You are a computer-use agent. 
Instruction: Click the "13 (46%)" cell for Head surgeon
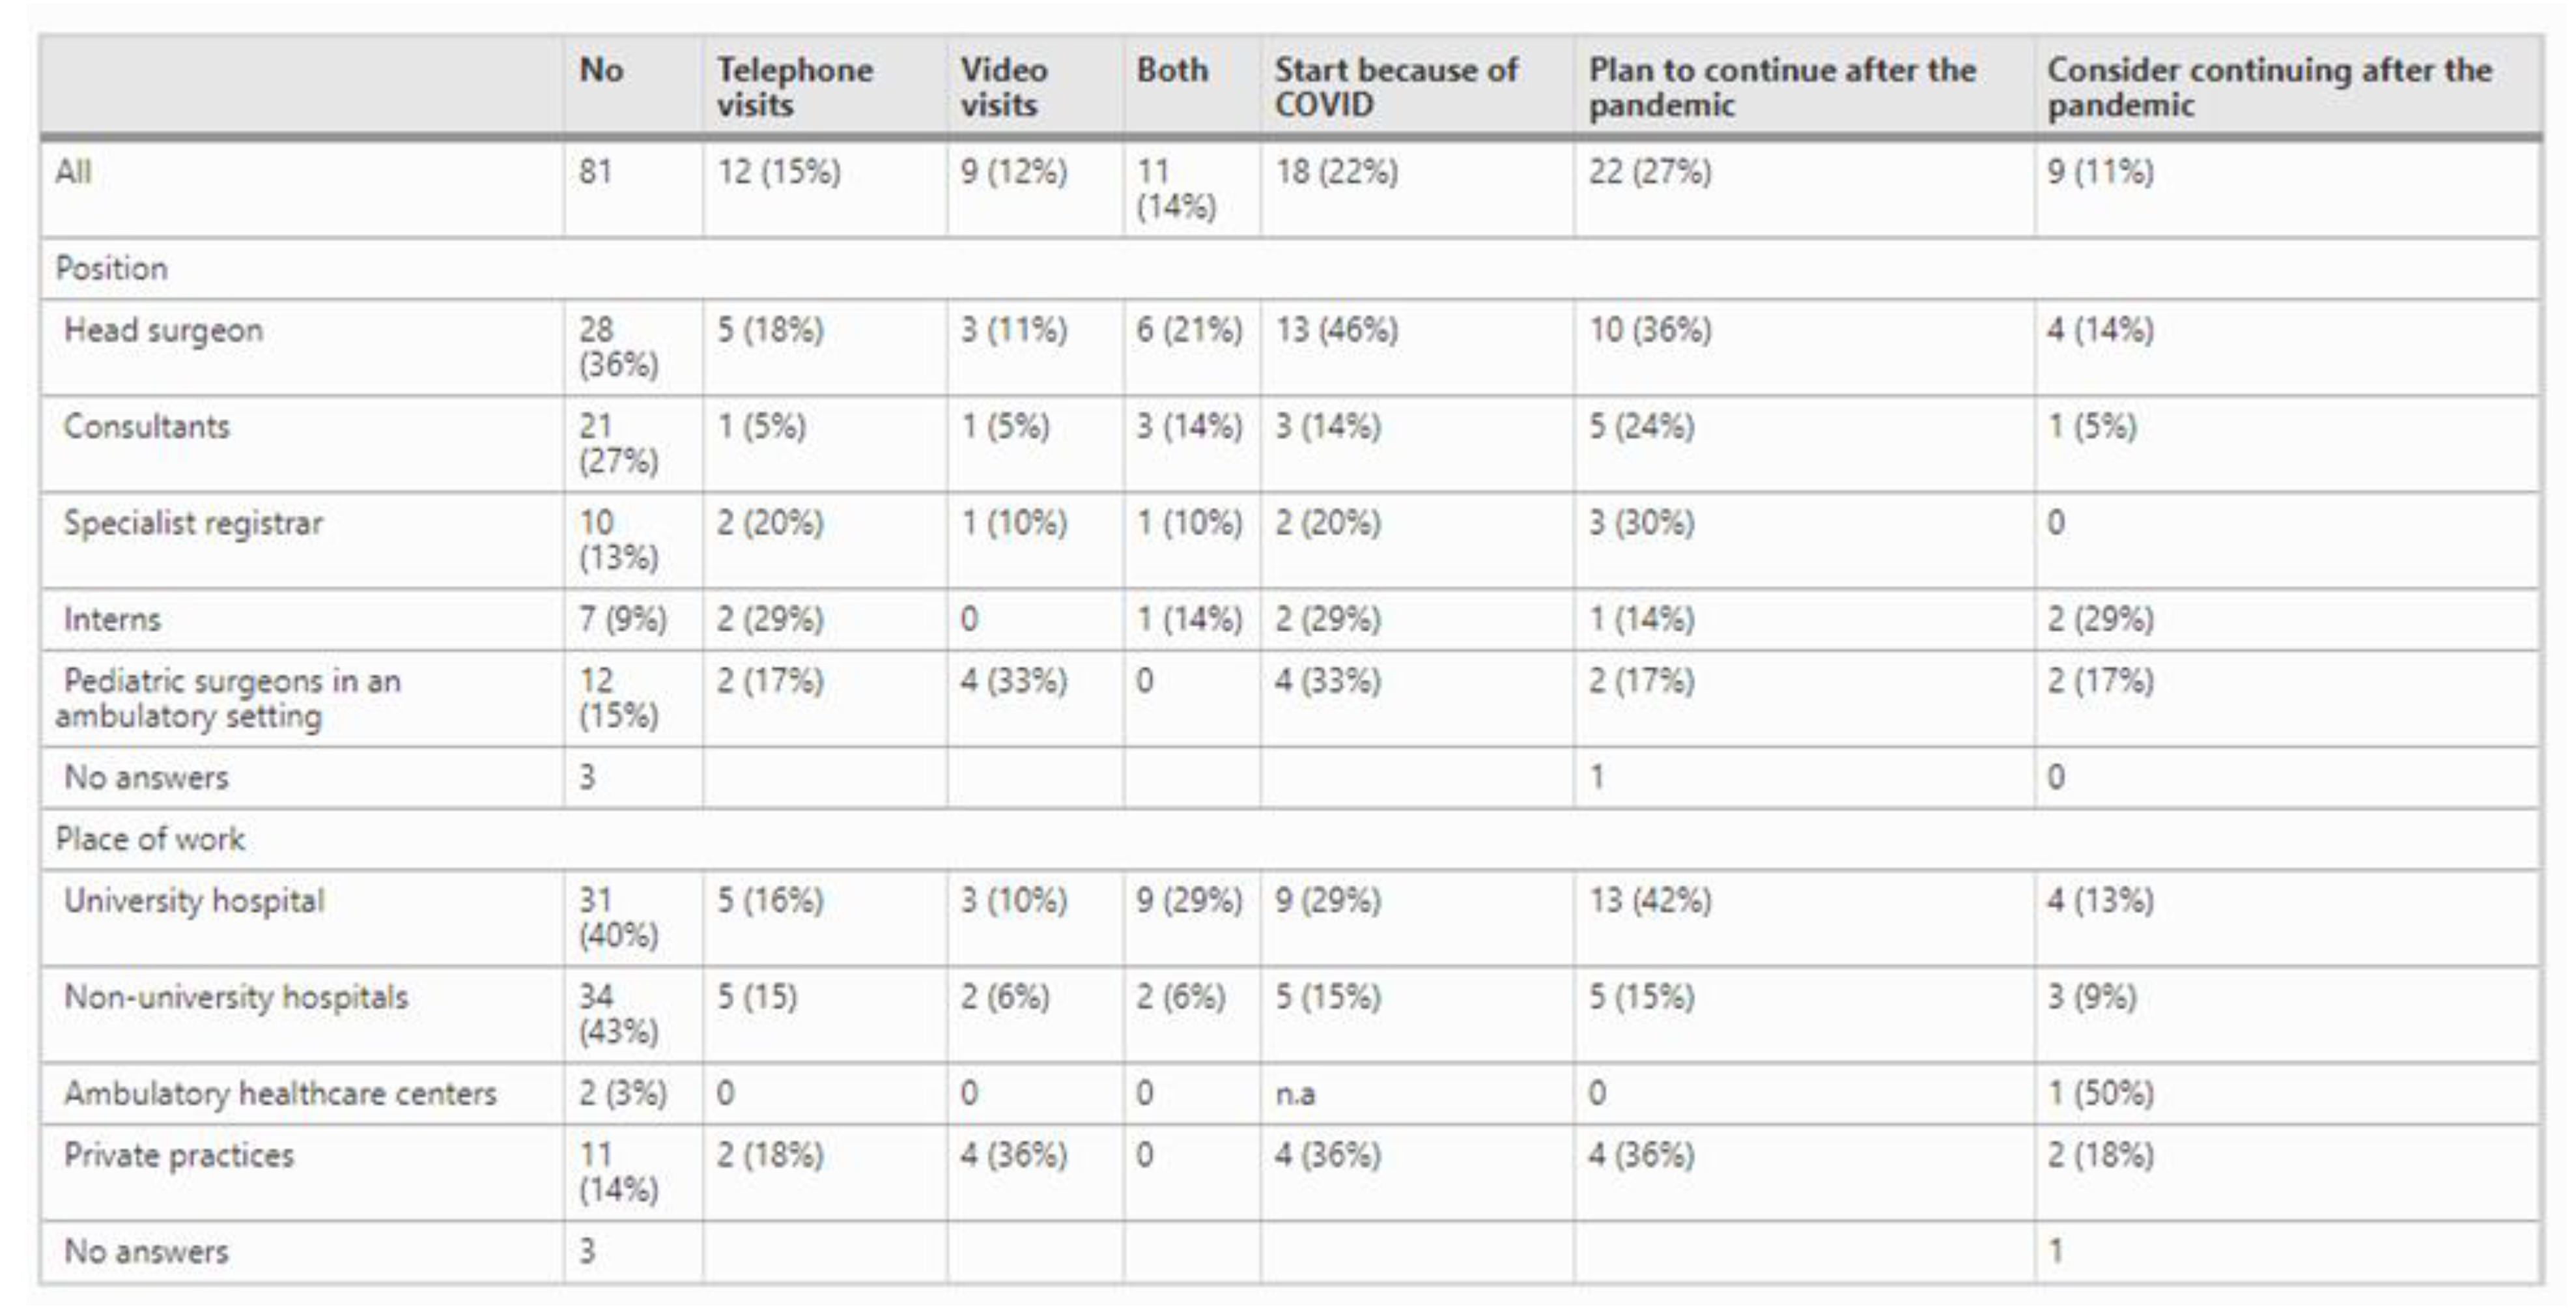pyautogui.click(x=1336, y=330)
